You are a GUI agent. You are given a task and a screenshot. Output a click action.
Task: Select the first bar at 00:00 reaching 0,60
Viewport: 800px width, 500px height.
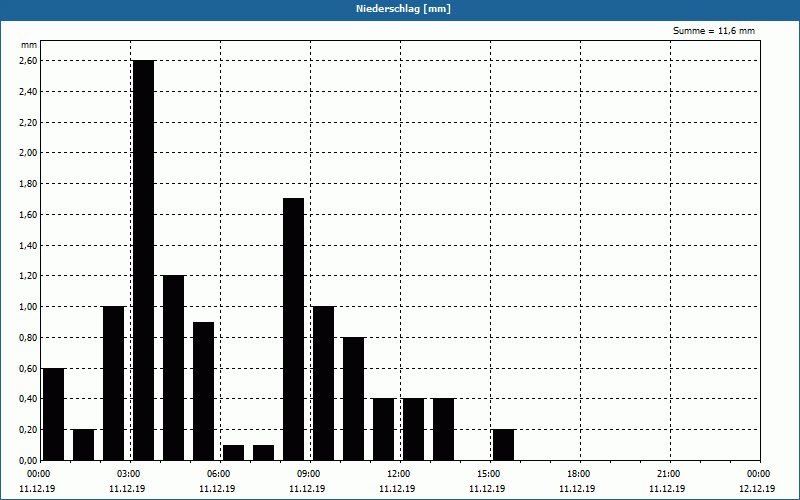(x=54, y=414)
